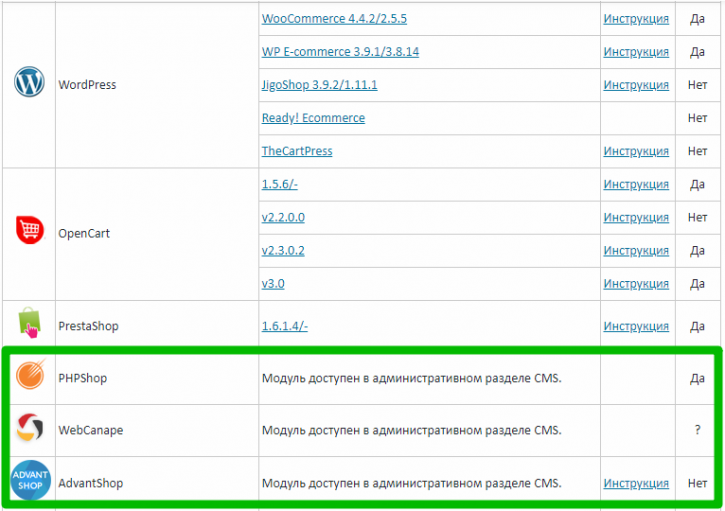Viewport: 725px width, 511px height.
Task: Open Инструкция for PrestaShop row
Action: (x=636, y=326)
